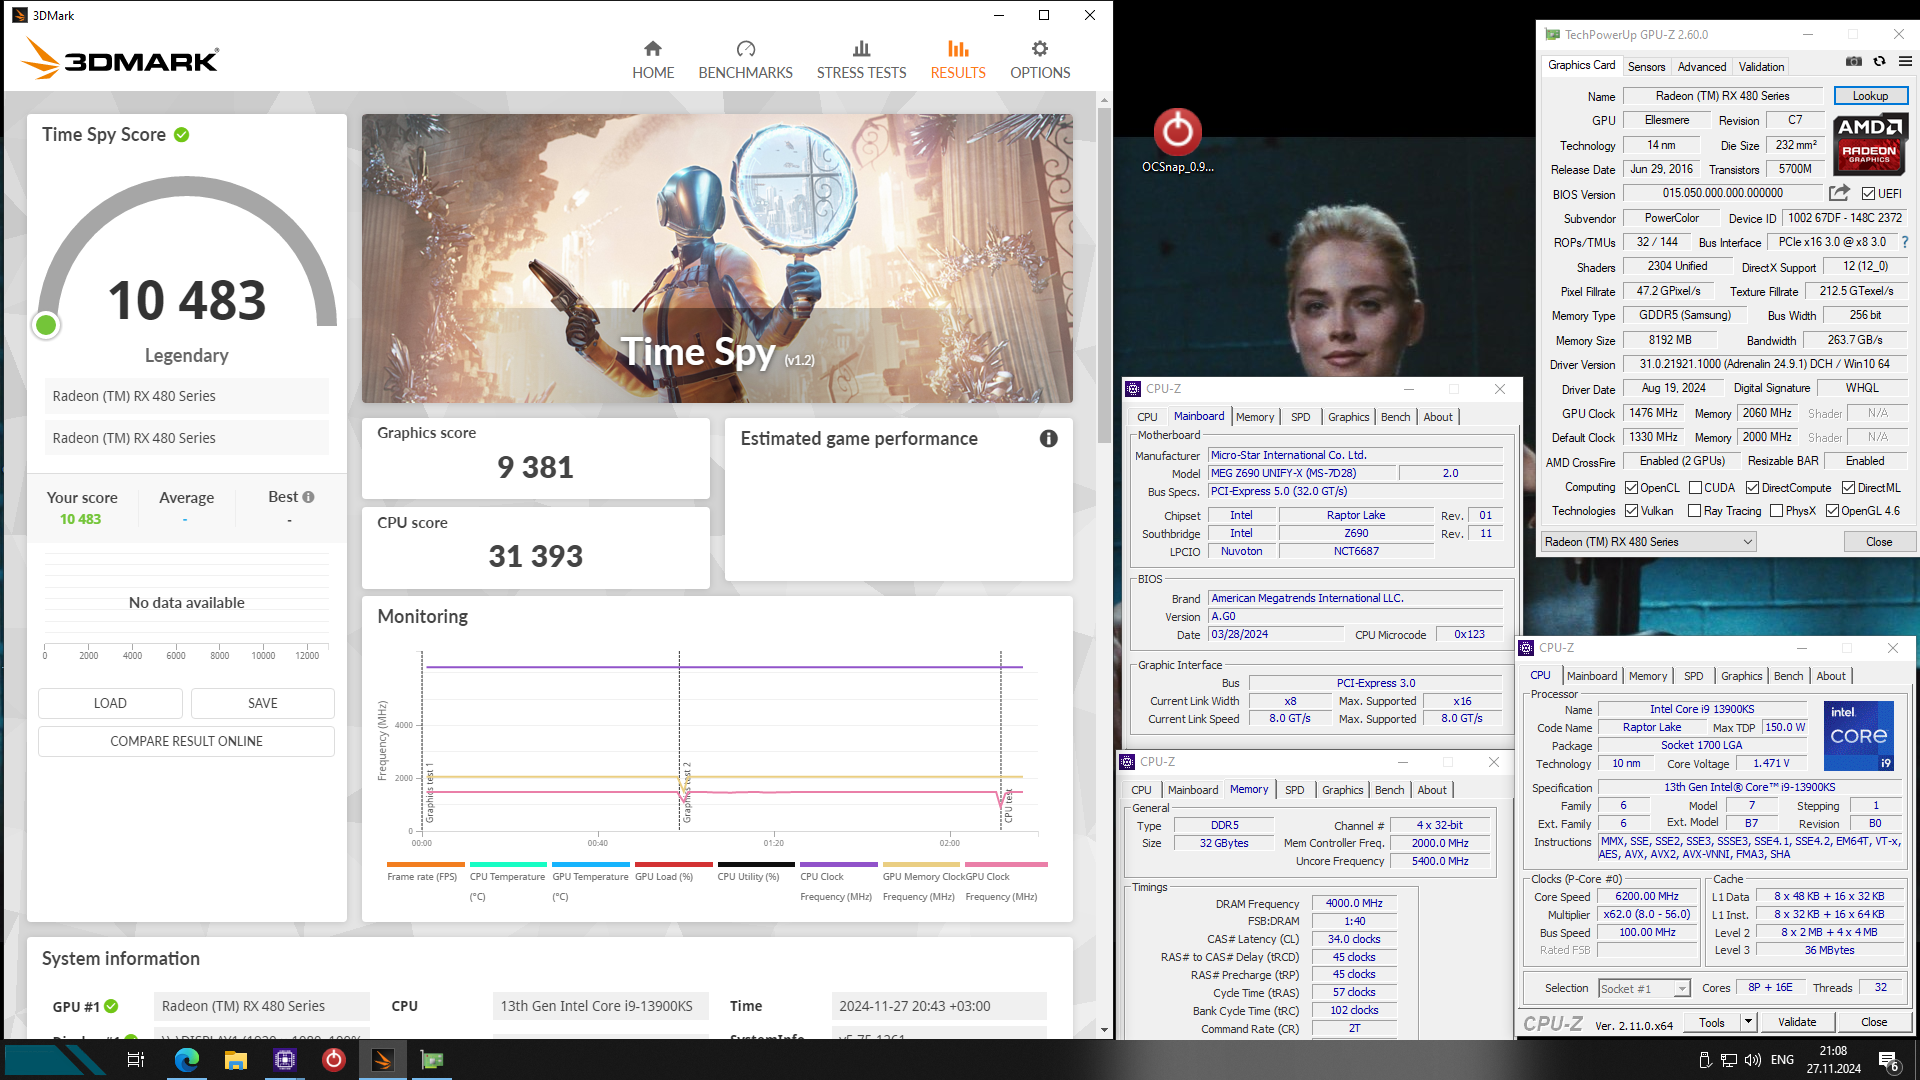Click the volume icon in system tray
The width and height of the screenshot is (1920, 1080).
click(1753, 1060)
